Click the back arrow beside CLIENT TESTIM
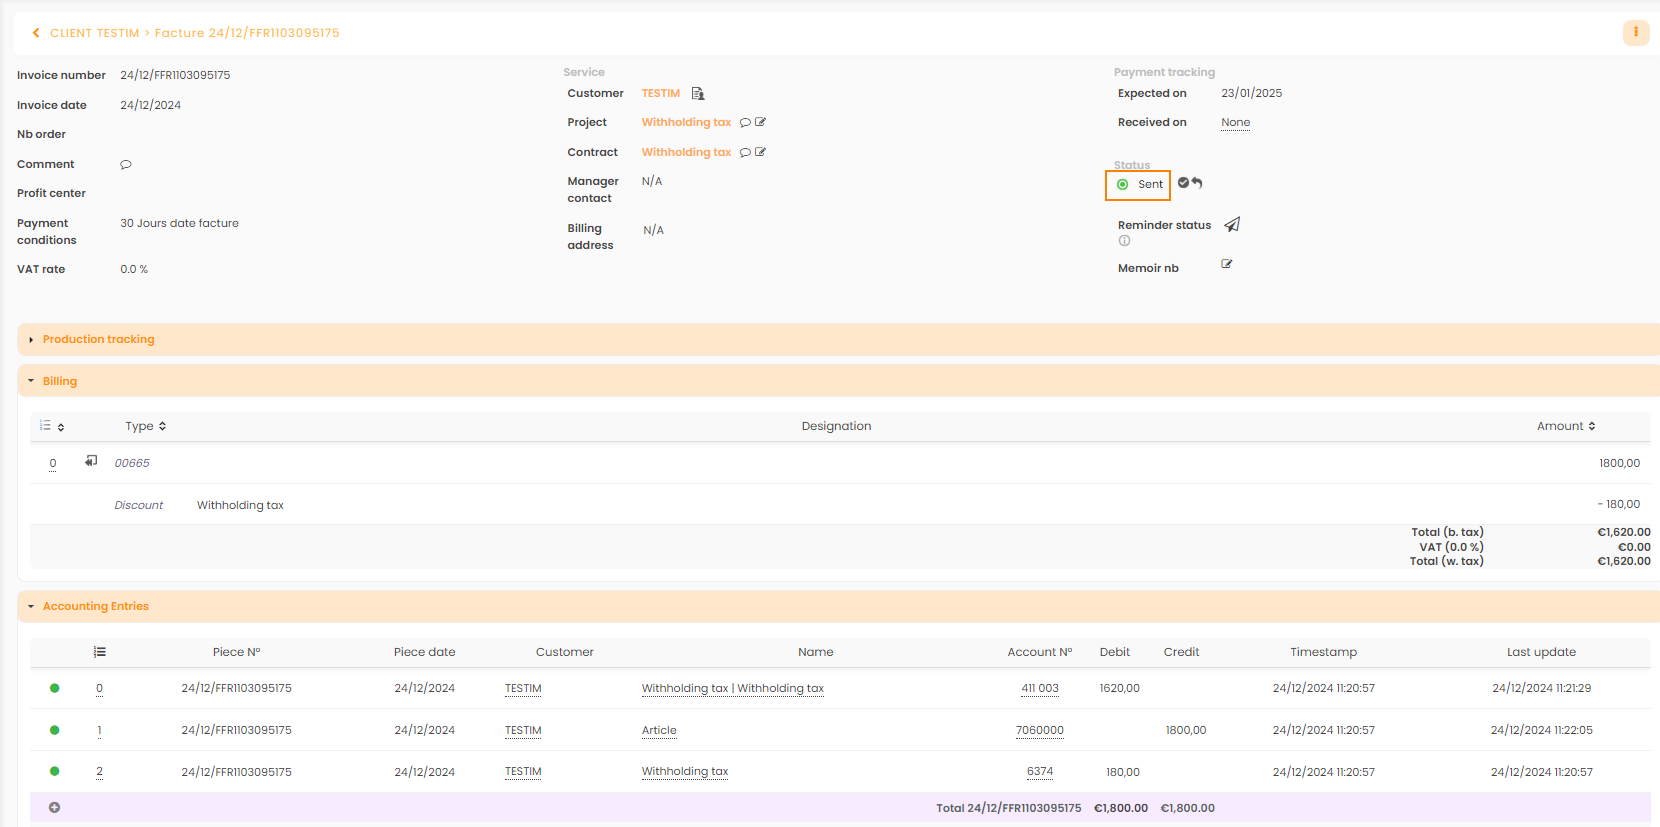The image size is (1660, 827). click(x=36, y=33)
